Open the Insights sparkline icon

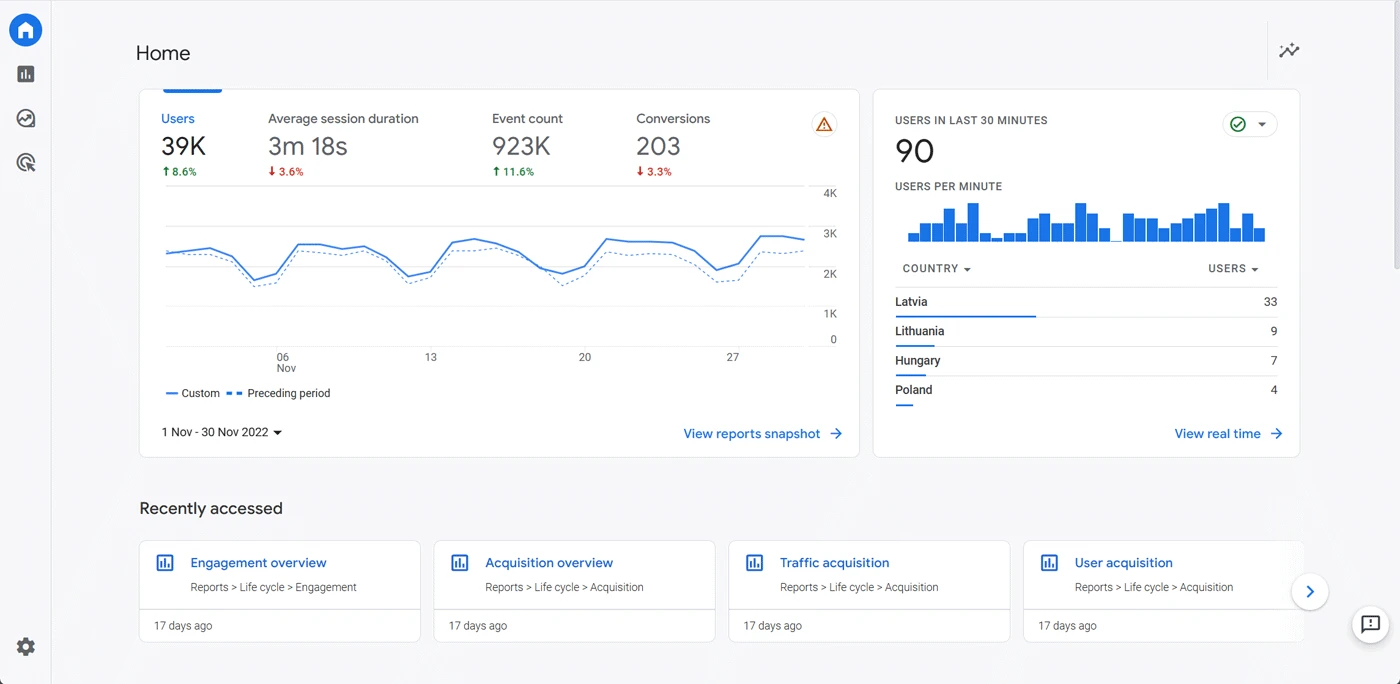point(1289,50)
